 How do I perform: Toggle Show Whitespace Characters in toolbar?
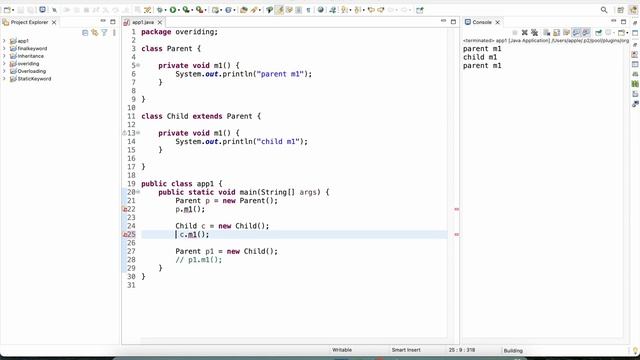click(x=308, y=10)
